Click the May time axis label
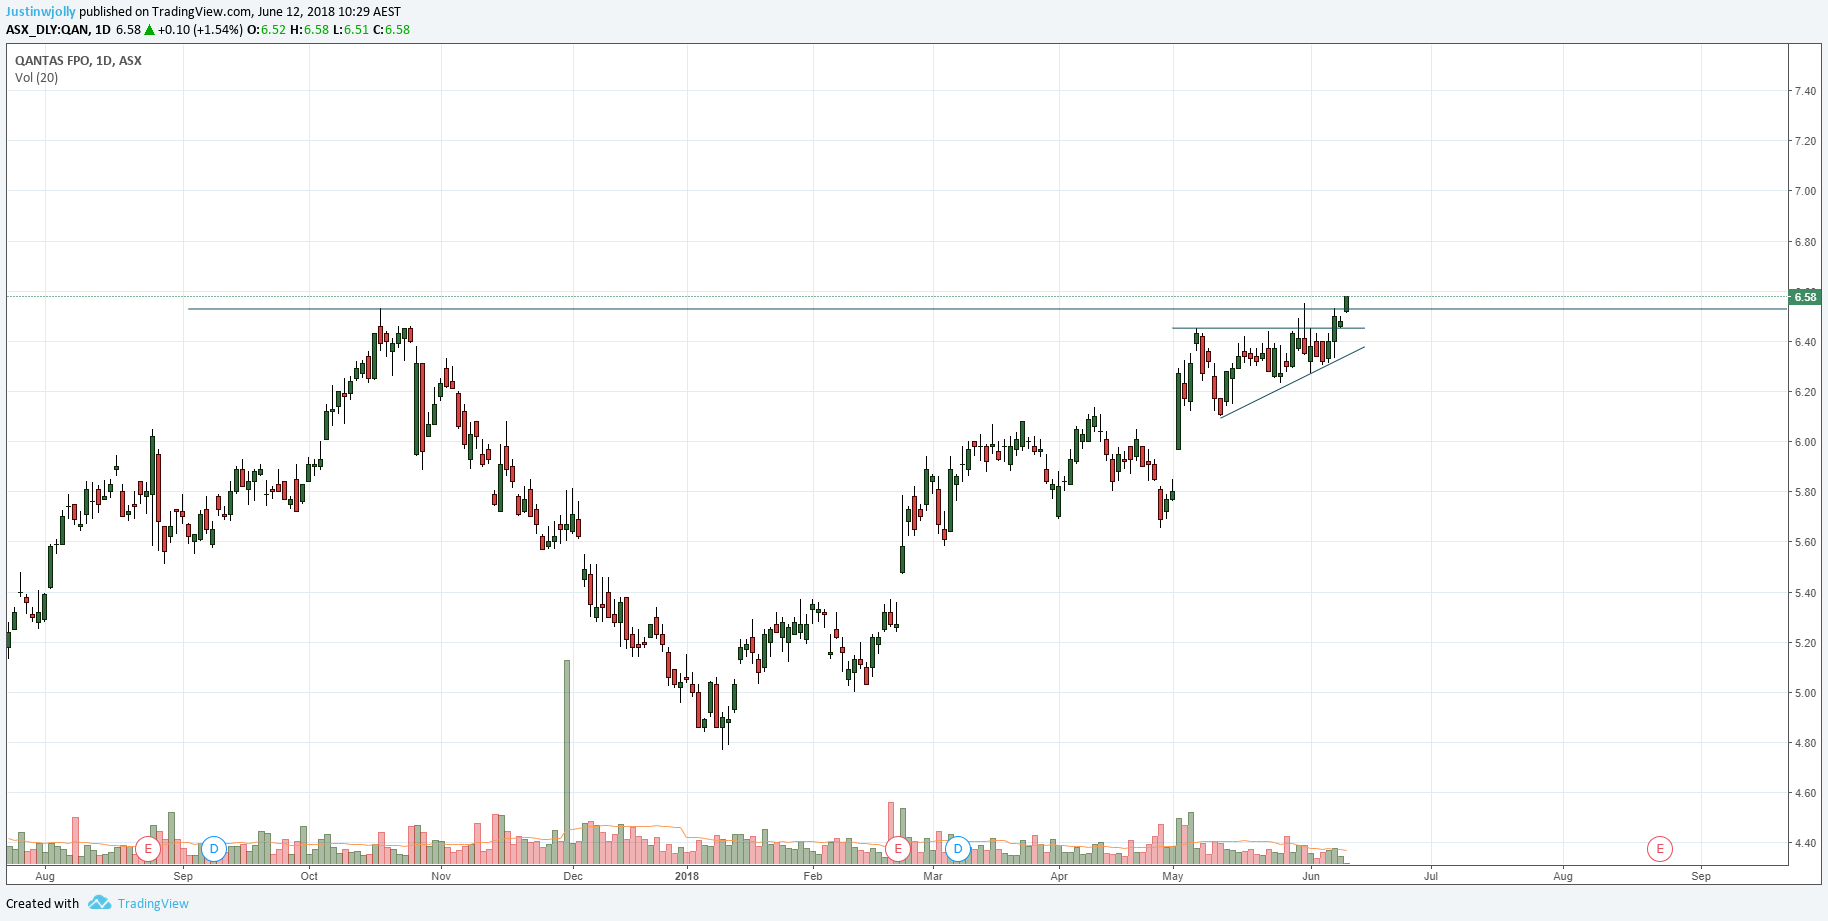The image size is (1828, 921). [x=1173, y=876]
